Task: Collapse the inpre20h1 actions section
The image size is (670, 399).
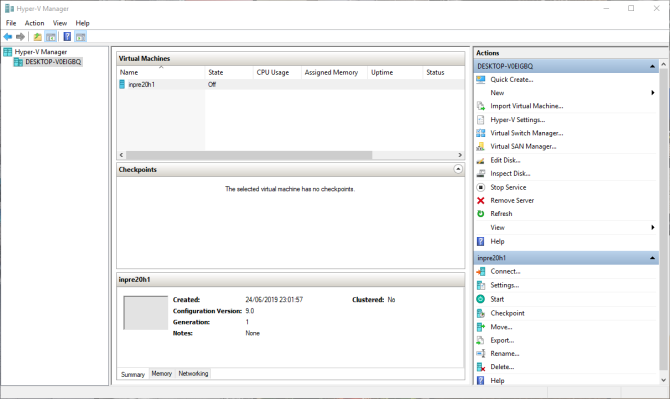Action: point(652,258)
